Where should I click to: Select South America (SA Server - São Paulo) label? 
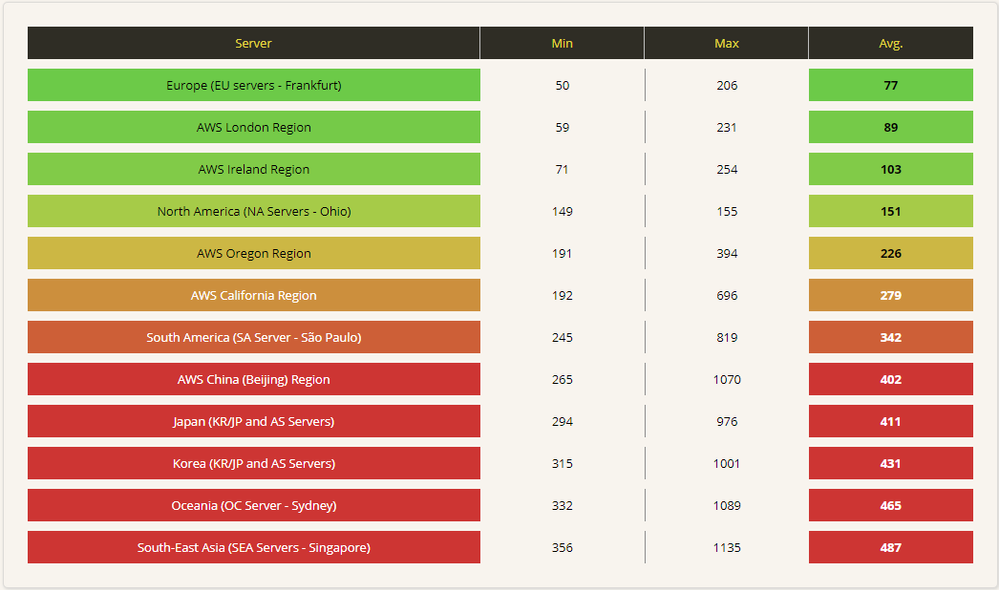pos(254,337)
